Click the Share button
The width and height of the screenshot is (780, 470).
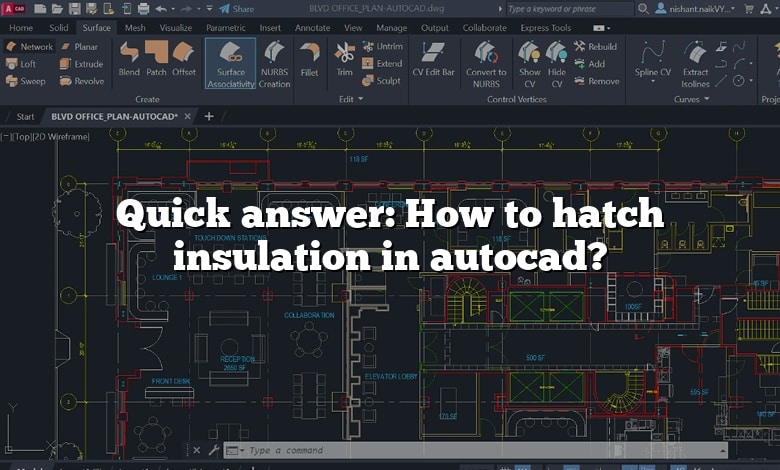(x=236, y=8)
